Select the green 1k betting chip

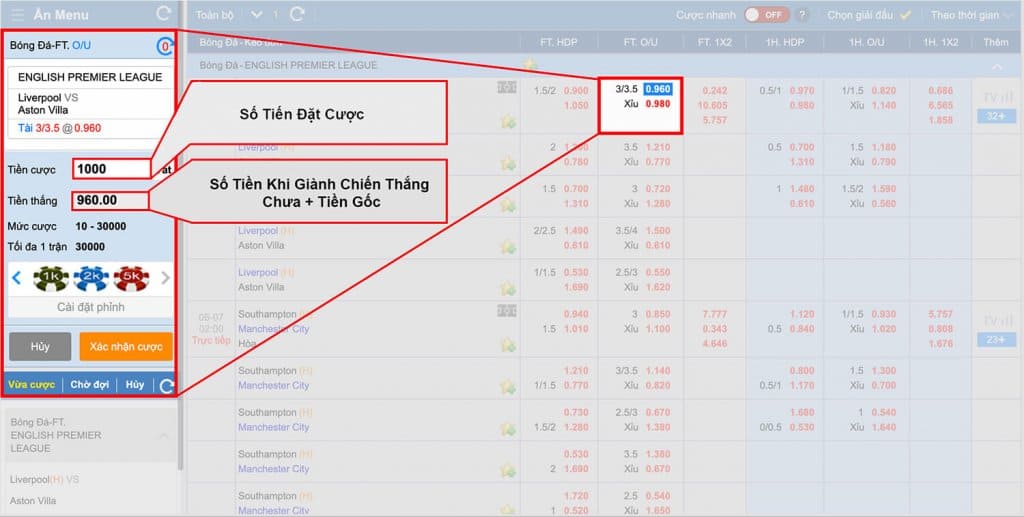click(50, 278)
